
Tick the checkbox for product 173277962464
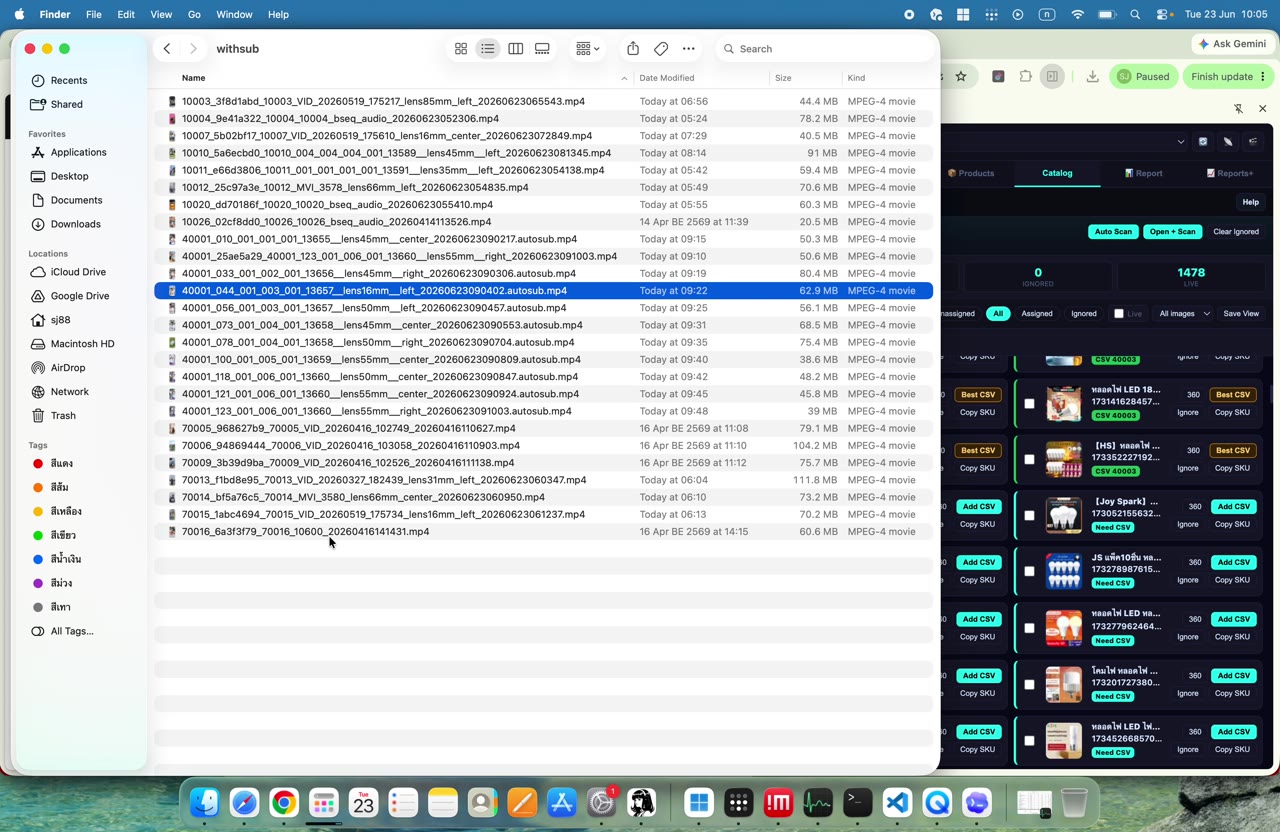coord(1029,628)
